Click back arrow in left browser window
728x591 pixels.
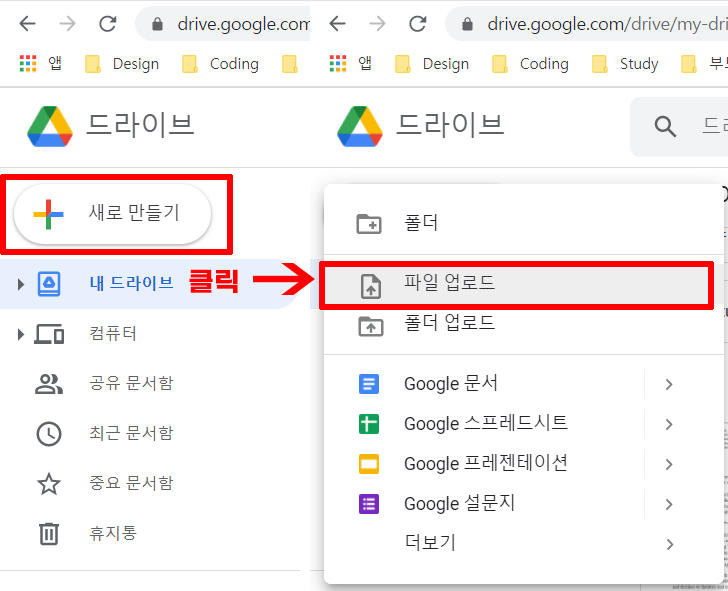point(27,23)
